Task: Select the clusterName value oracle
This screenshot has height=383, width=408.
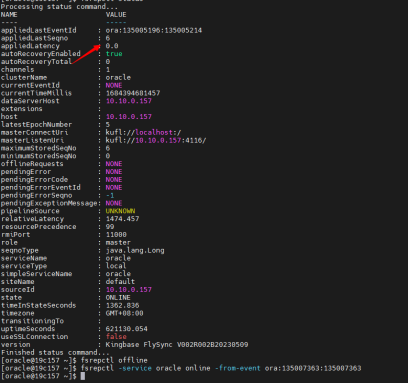Action: (118, 77)
